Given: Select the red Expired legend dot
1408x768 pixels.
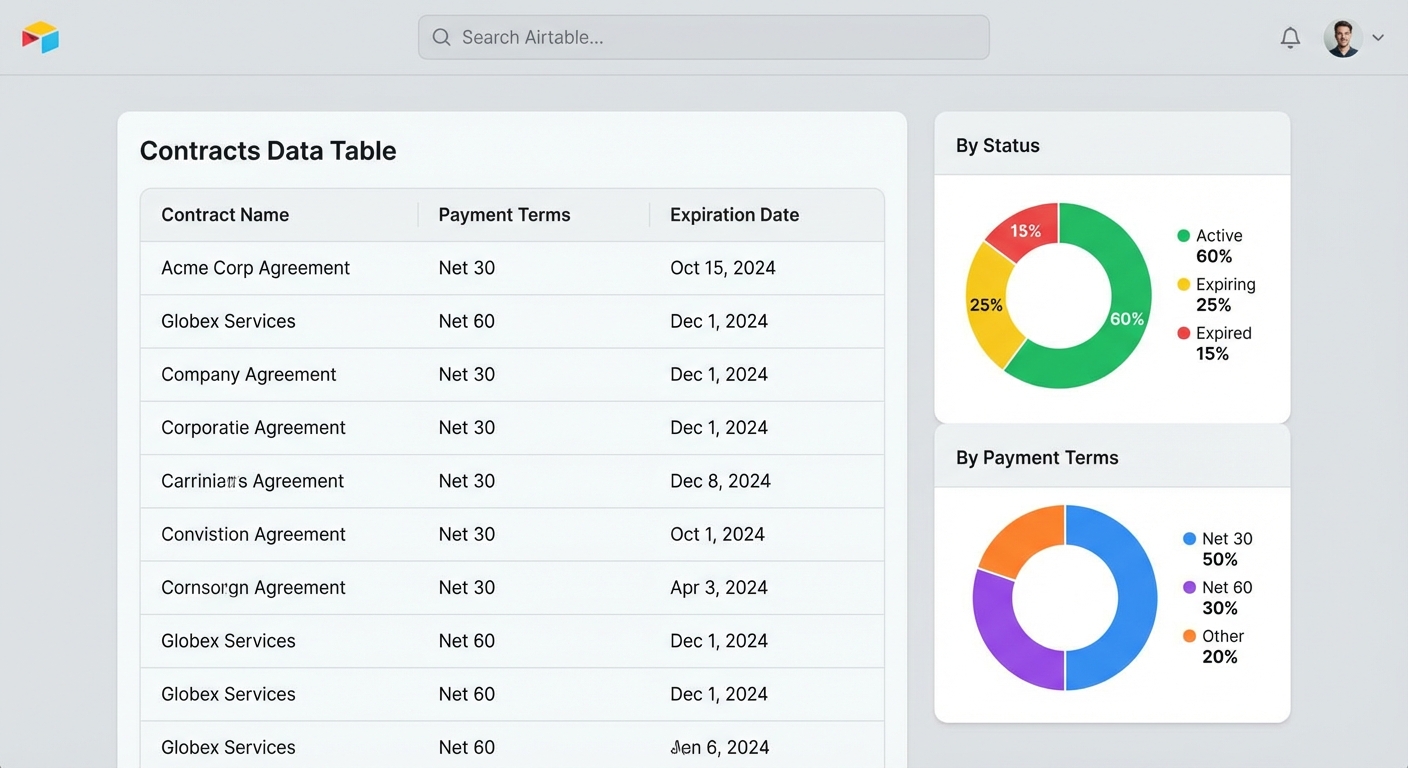Looking at the screenshot, I should [1183, 333].
